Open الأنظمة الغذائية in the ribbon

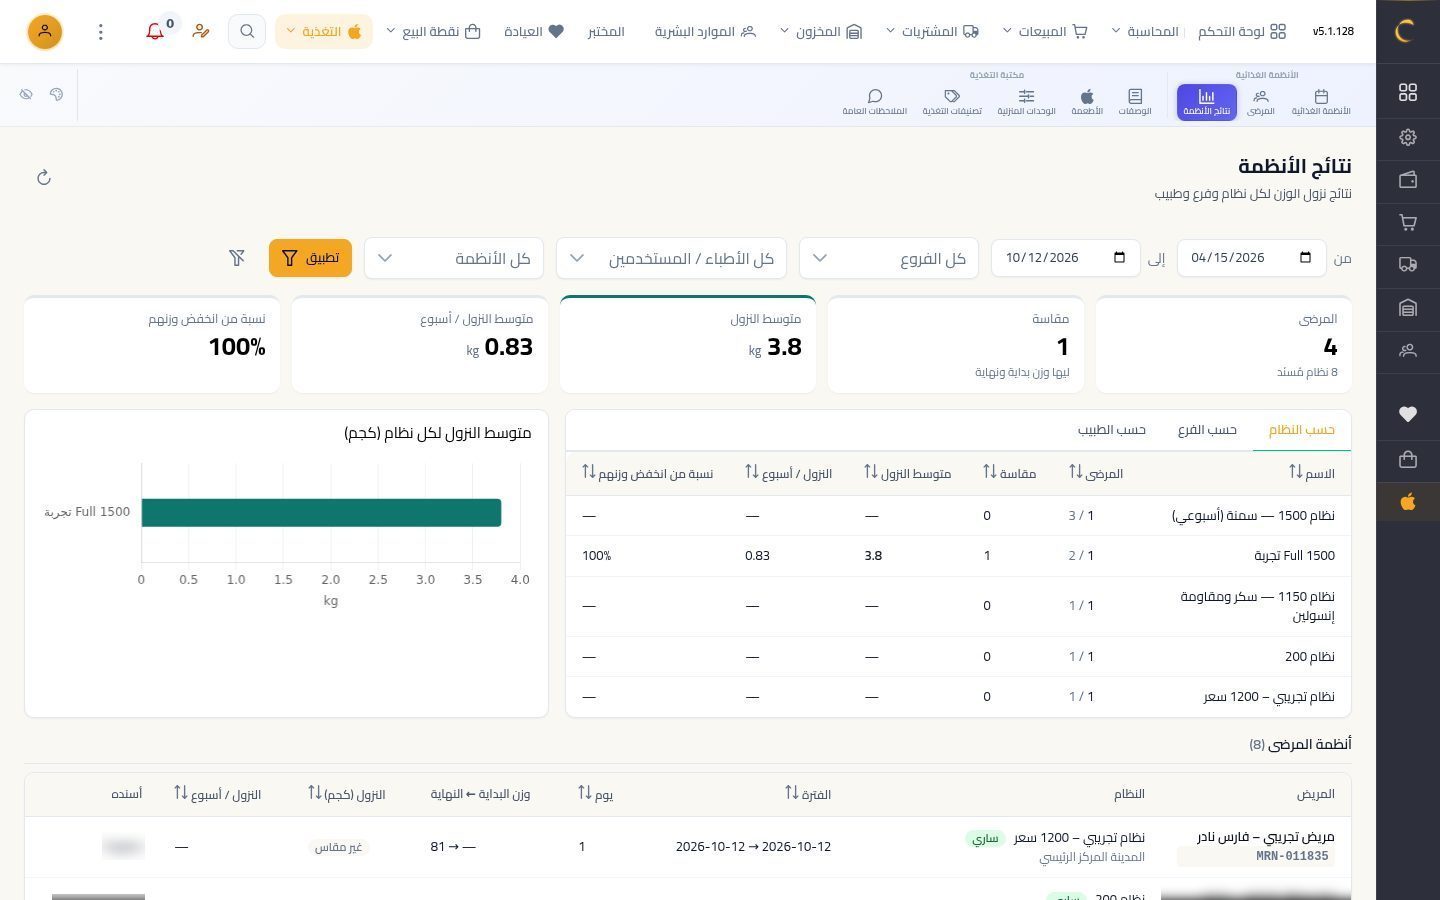(1320, 102)
